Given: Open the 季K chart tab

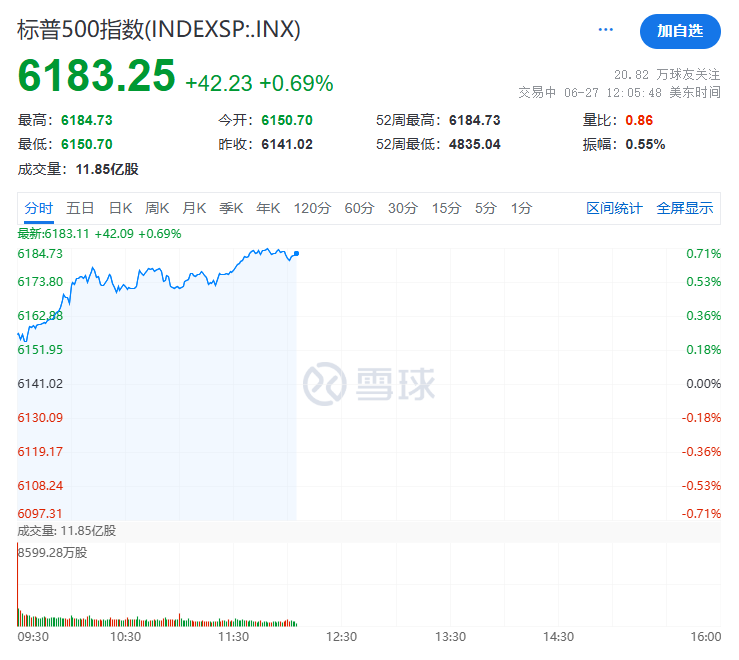Looking at the screenshot, I should (231, 208).
